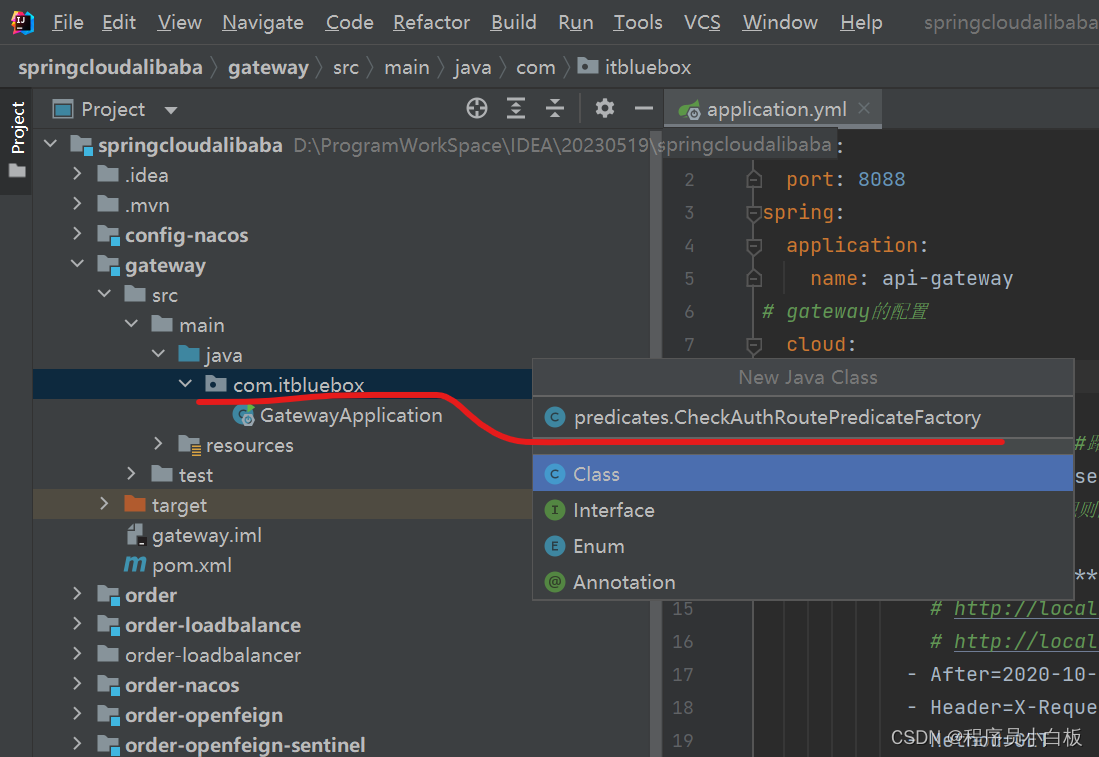
Task: Click the locate file crosshair icon
Action: pyautogui.click(x=477, y=109)
